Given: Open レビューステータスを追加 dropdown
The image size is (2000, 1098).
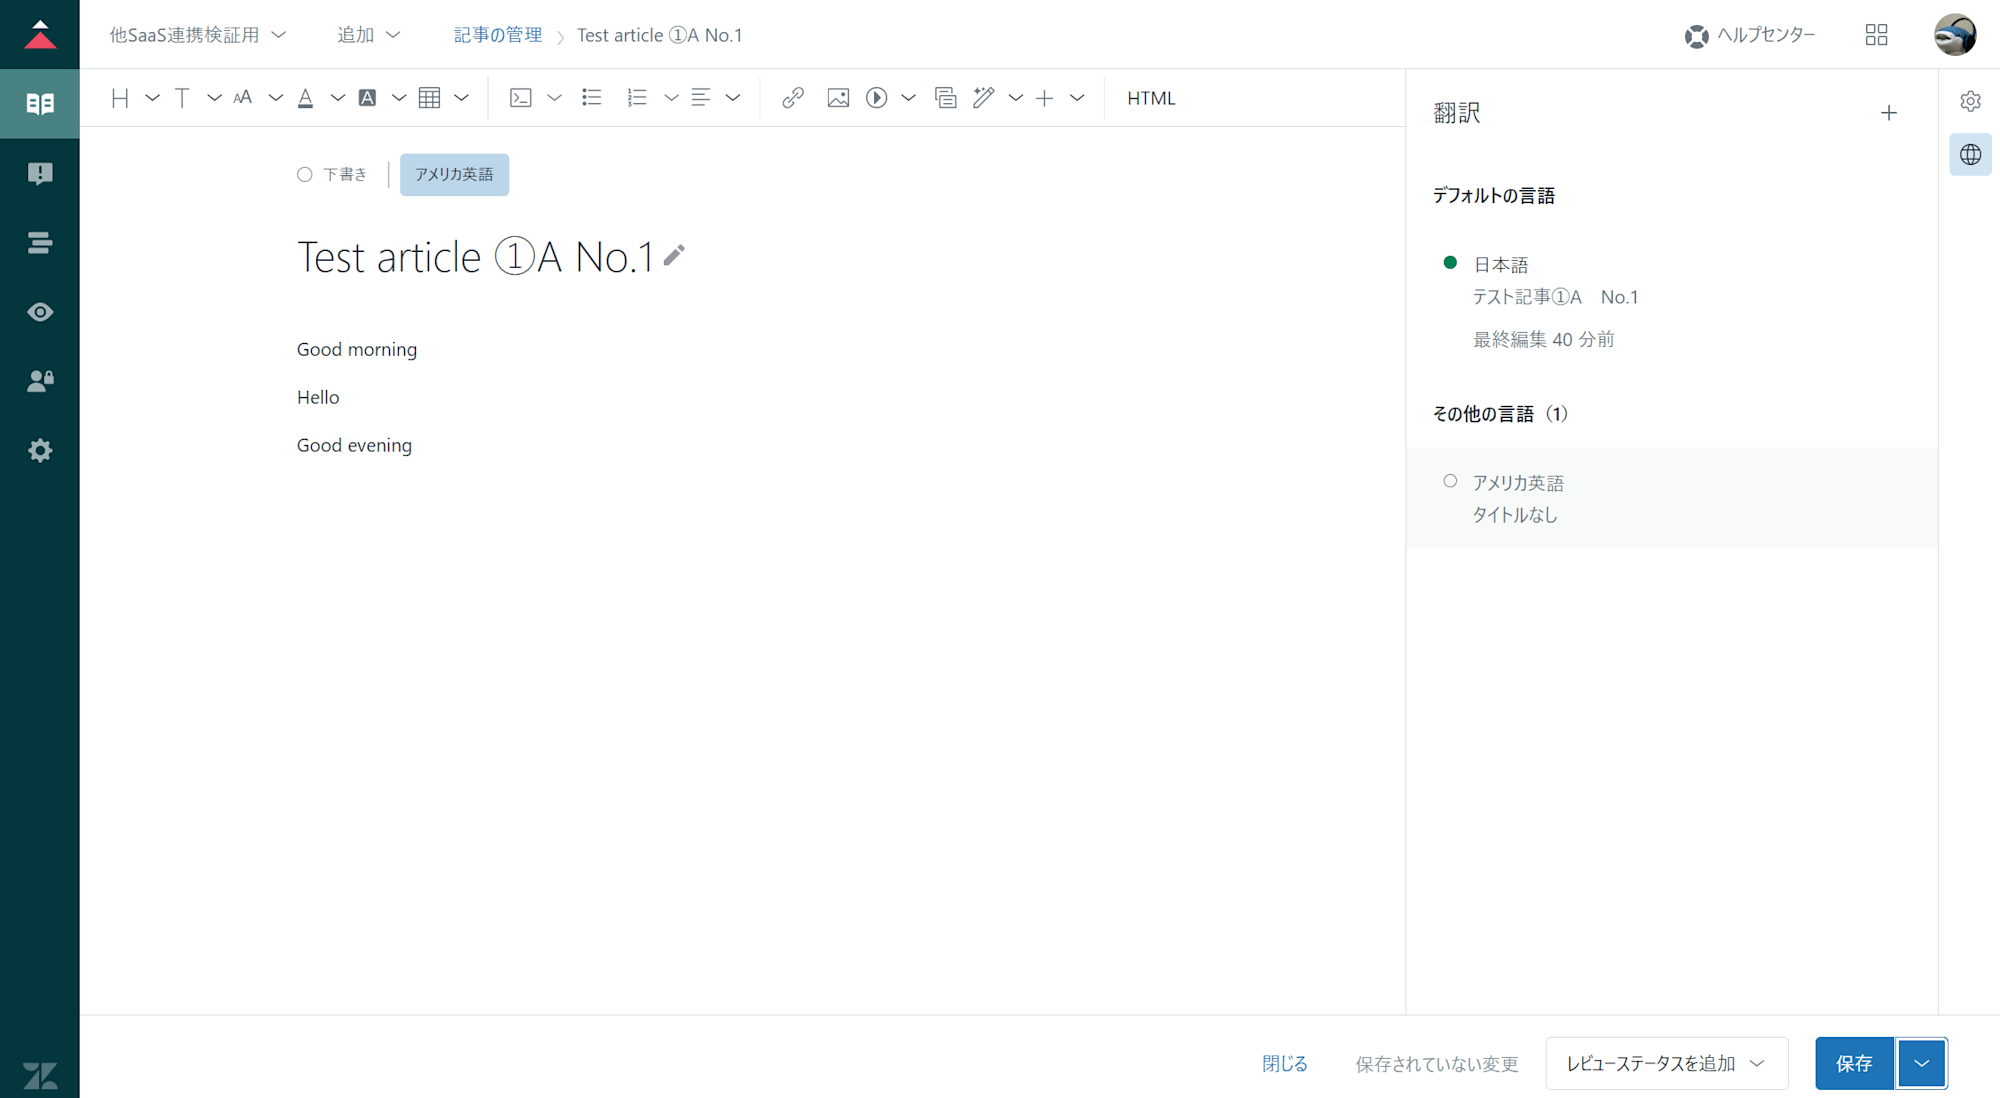Looking at the screenshot, I should 1666,1064.
